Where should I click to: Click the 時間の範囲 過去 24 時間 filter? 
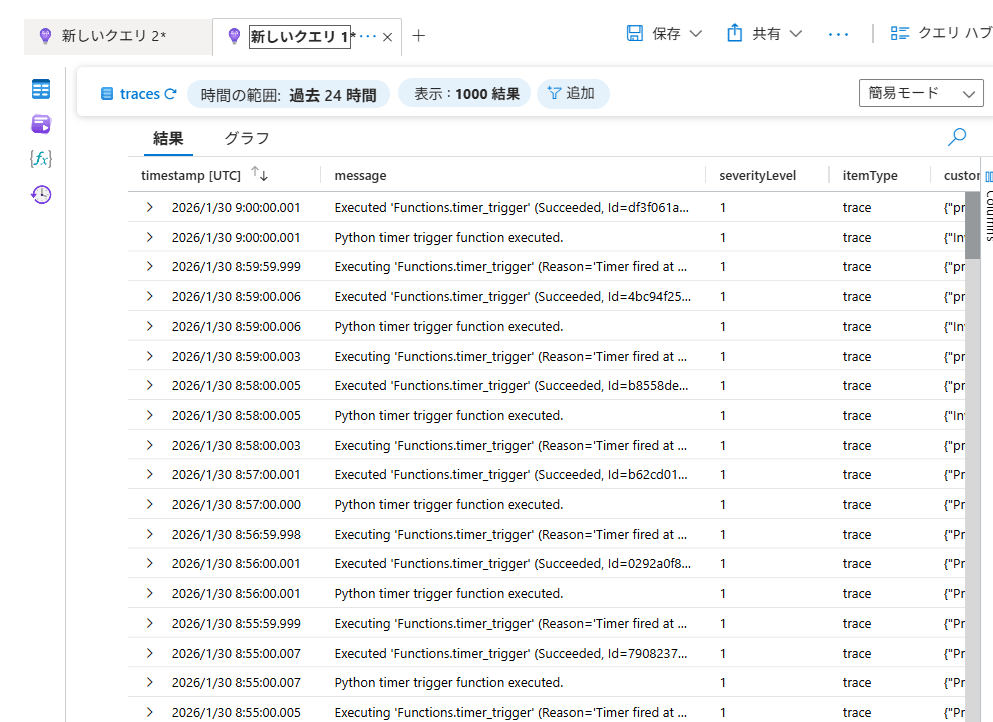(288, 94)
